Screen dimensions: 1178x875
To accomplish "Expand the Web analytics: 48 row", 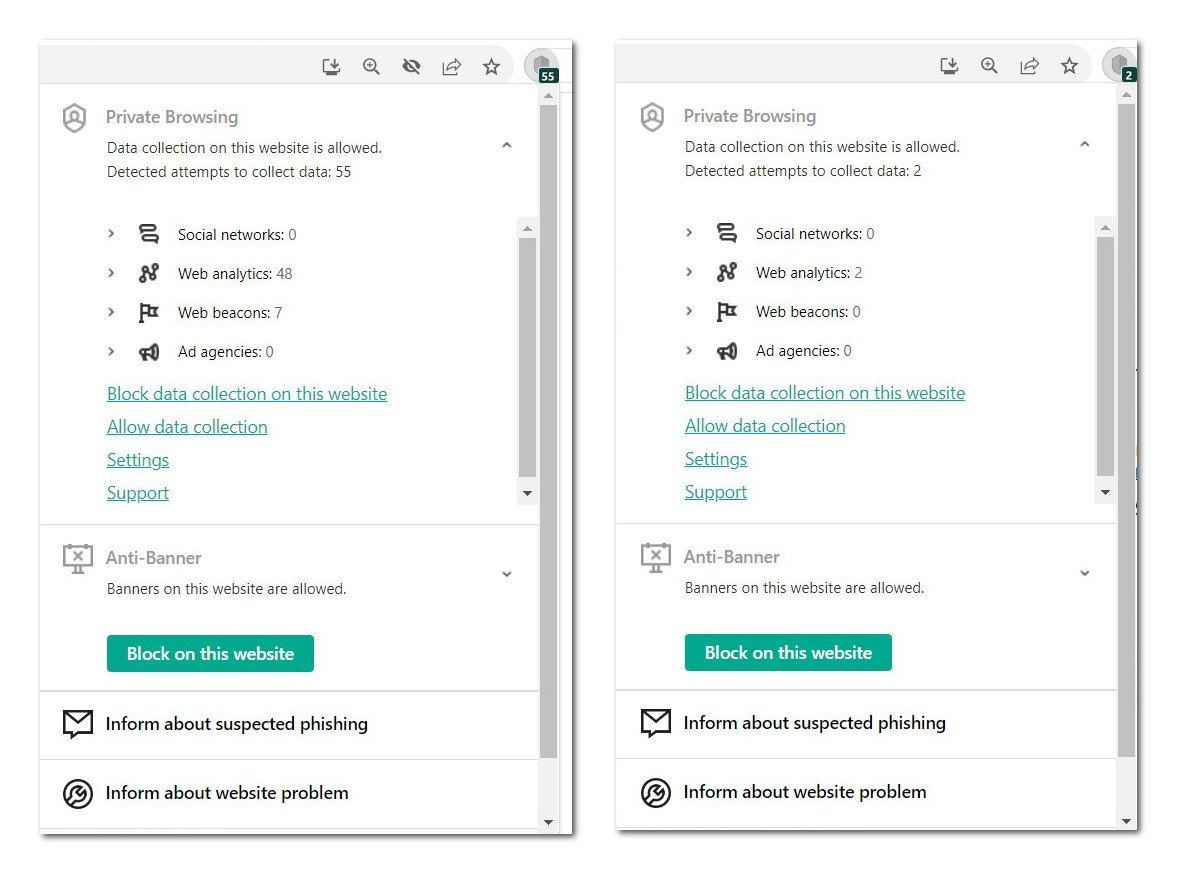I will [x=111, y=273].
